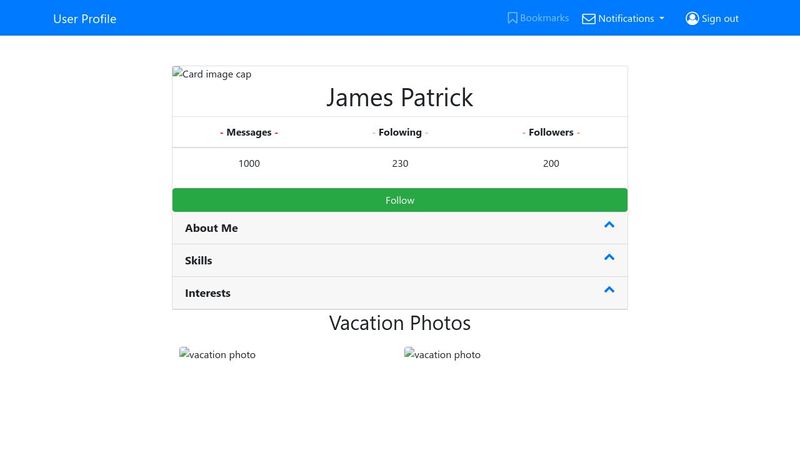Click the bookmark icon in navbar

pyautogui.click(x=512, y=18)
